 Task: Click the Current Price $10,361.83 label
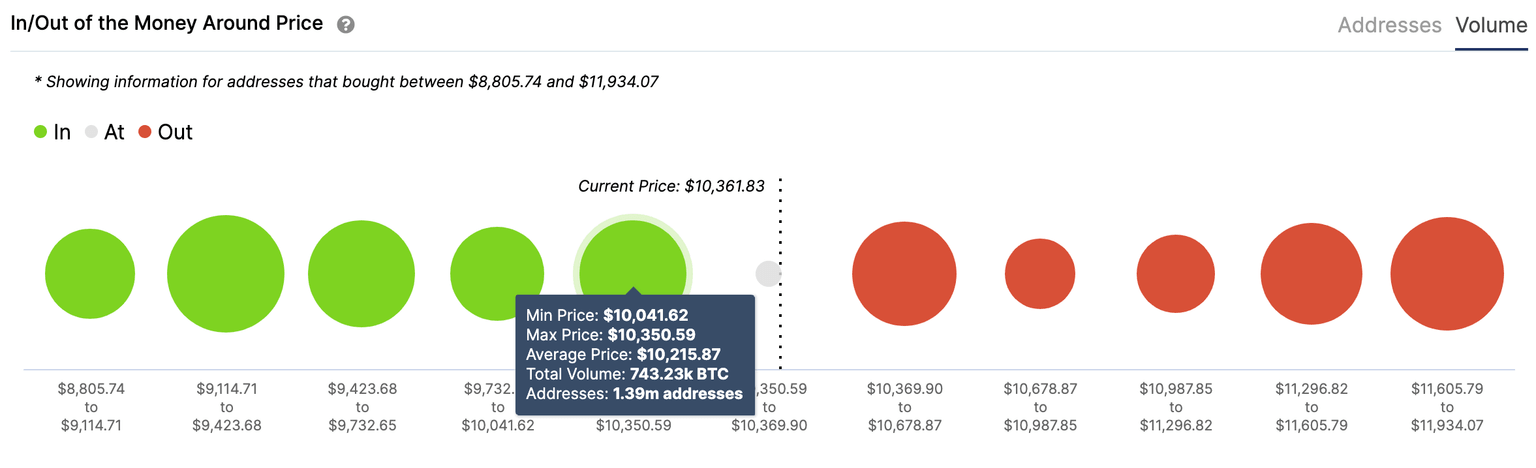point(671,186)
